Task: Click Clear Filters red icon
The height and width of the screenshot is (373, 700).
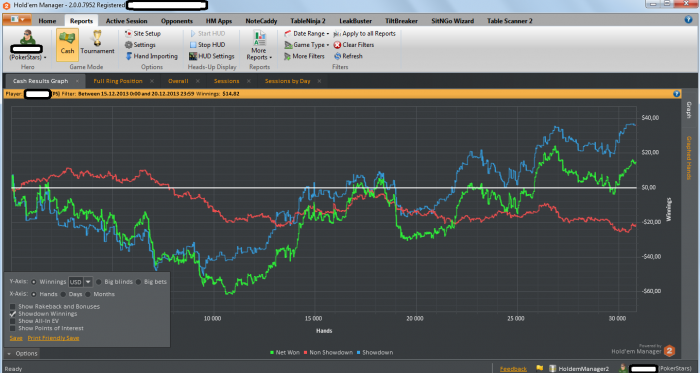Action: 337,45
